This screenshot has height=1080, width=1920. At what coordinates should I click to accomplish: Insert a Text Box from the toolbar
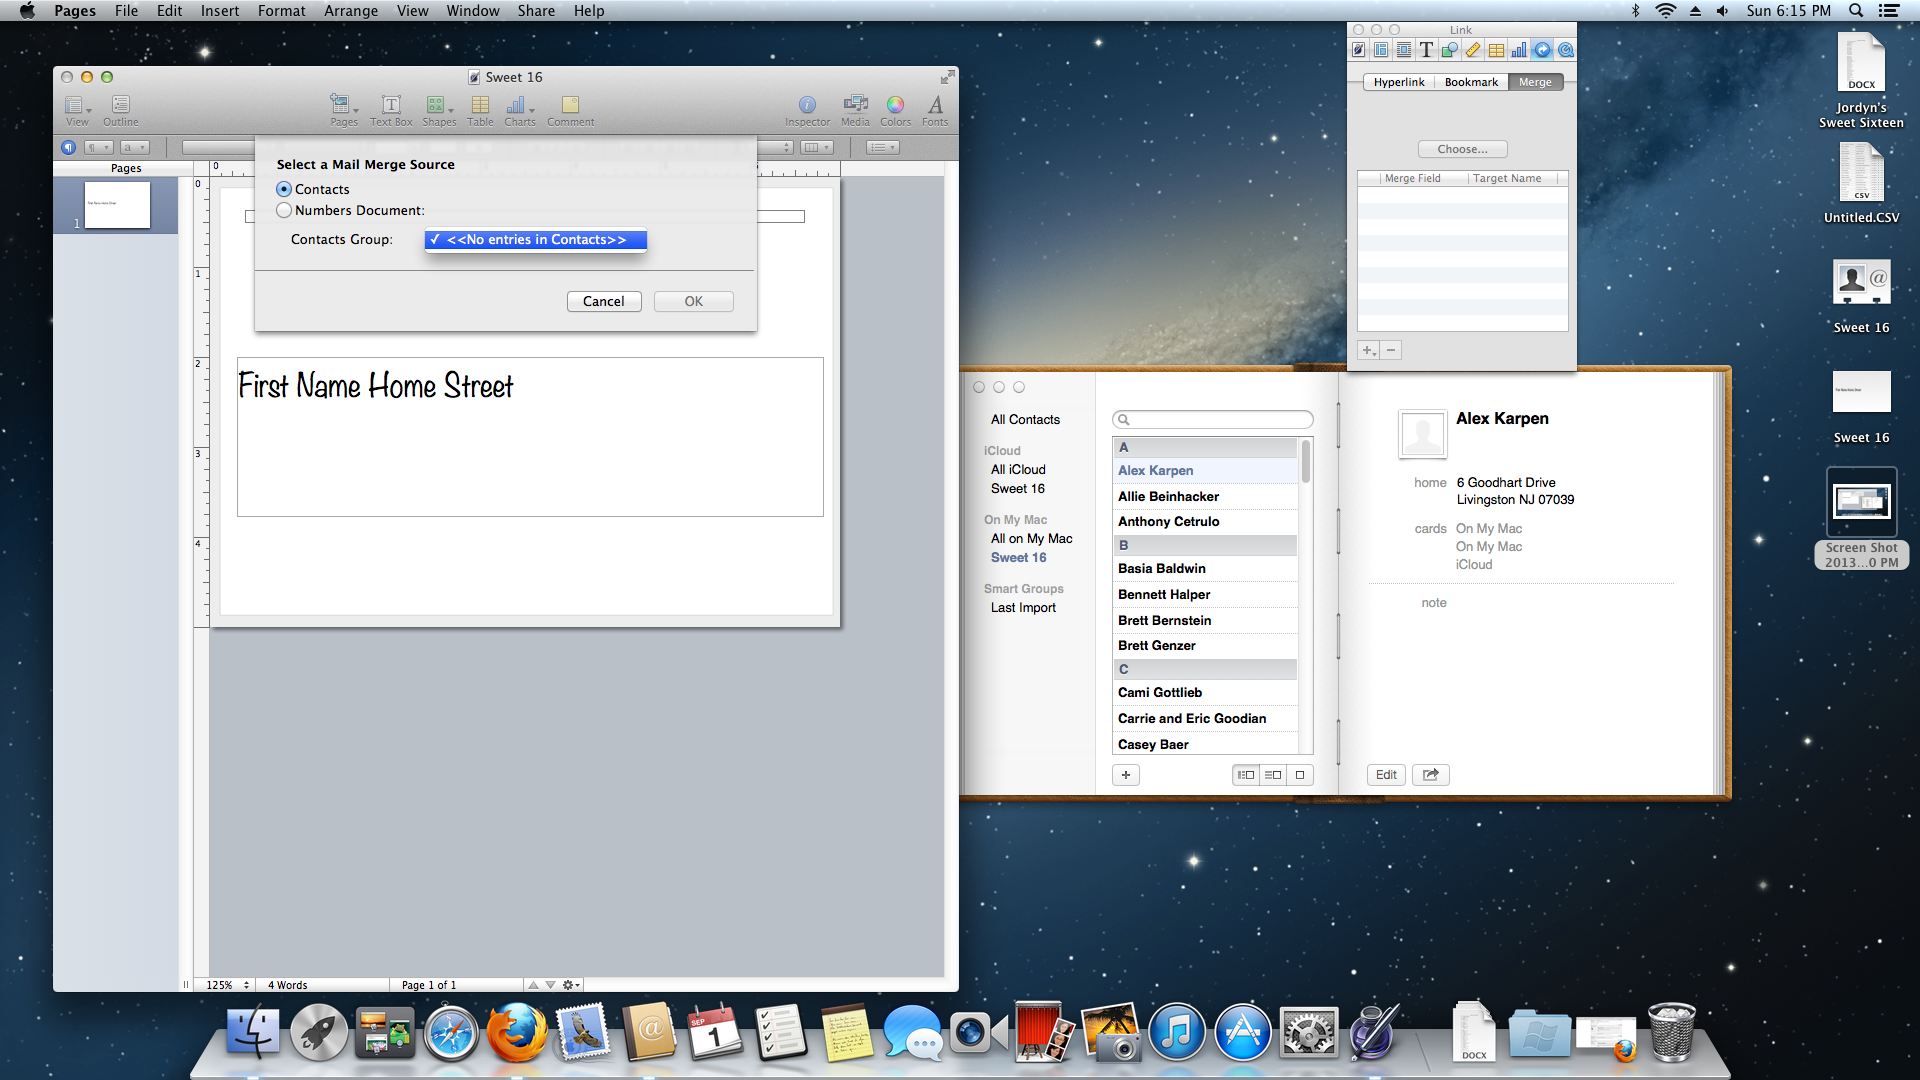tap(391, 110)
